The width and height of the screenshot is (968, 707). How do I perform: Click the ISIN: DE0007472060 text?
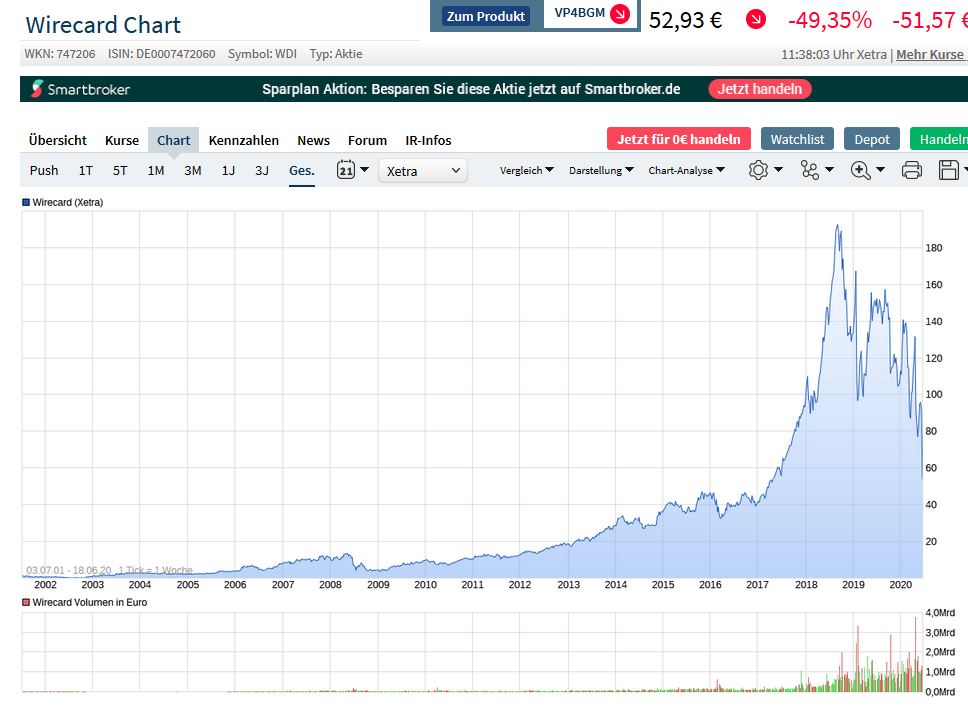point(162,54)
